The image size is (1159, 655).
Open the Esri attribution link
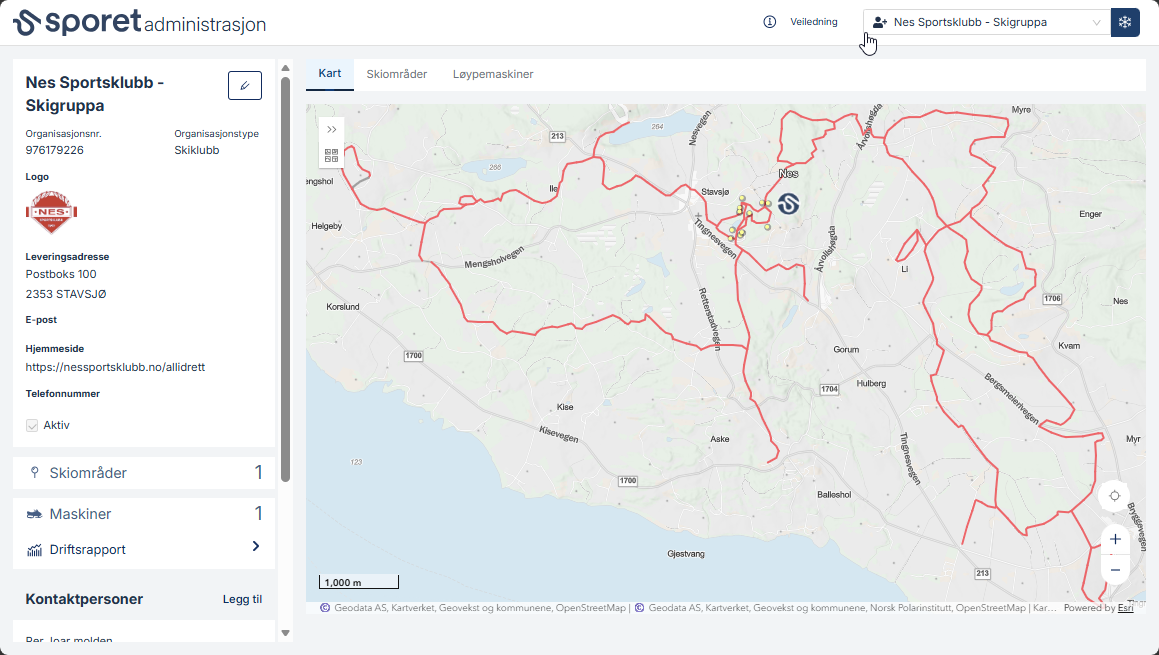1125,608
